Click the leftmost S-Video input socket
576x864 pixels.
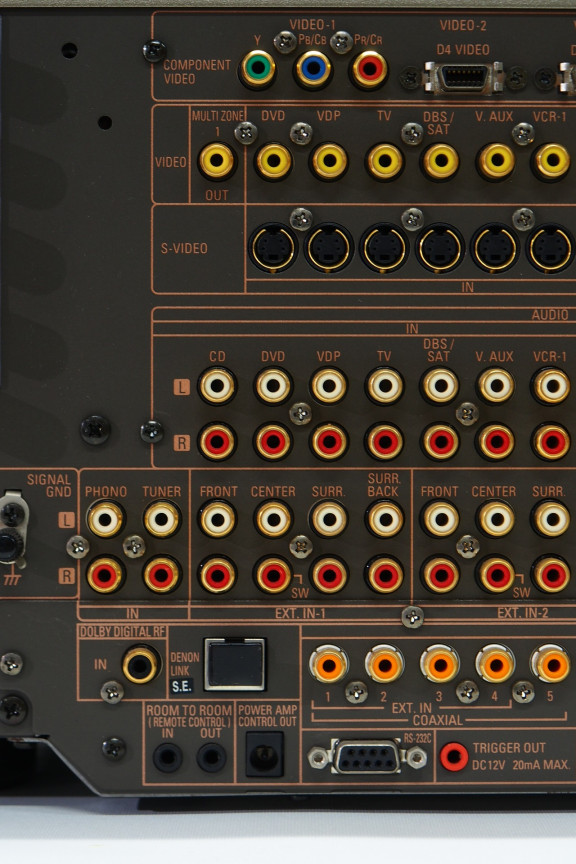[273, 248]
